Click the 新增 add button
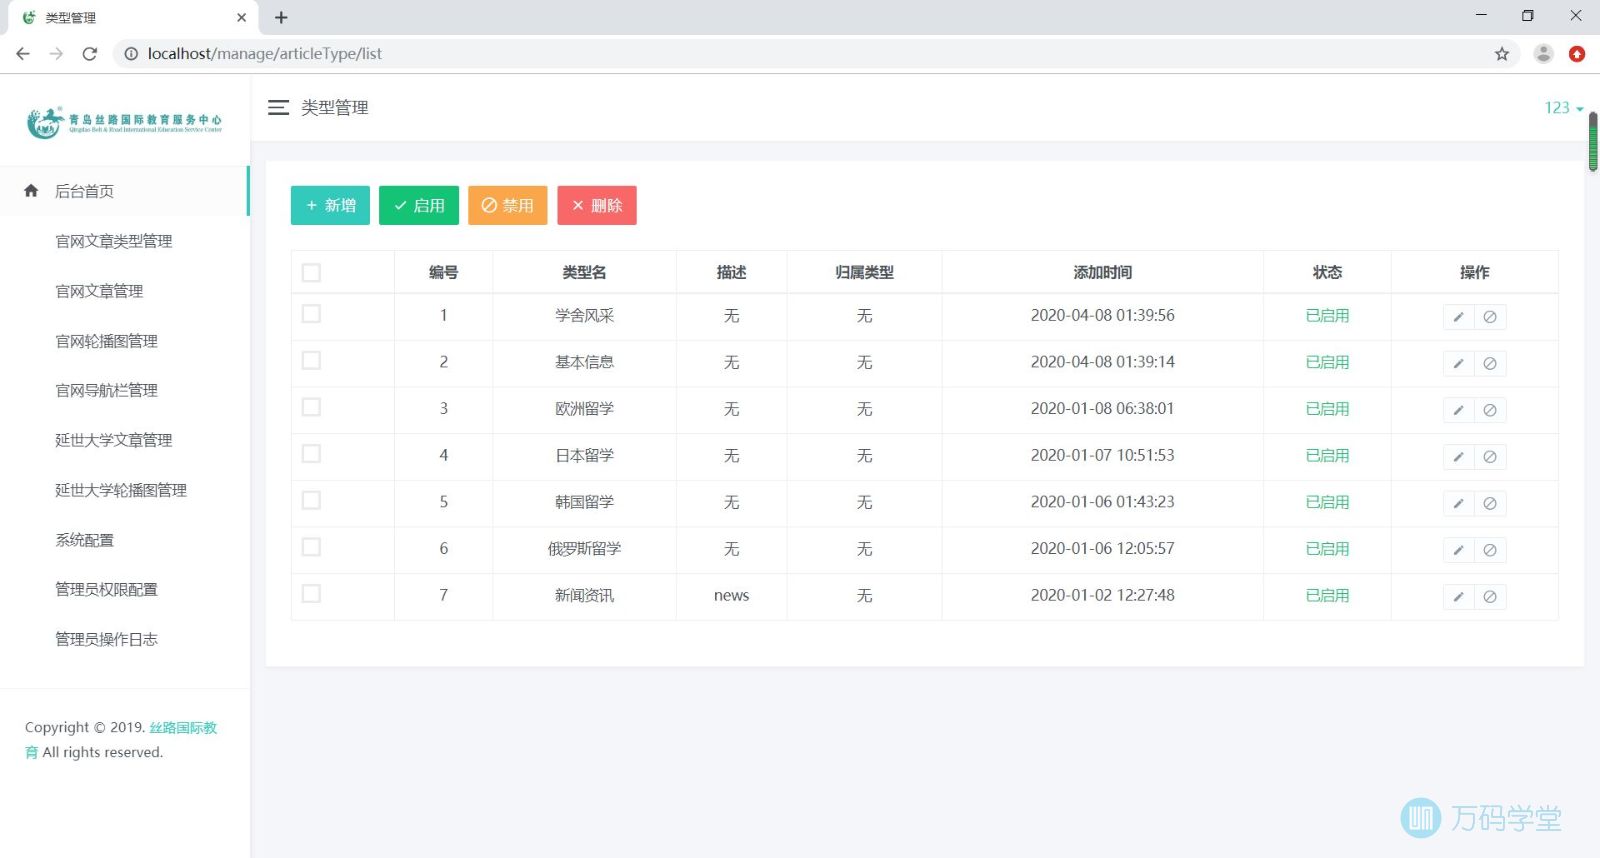Screen dimensions: 1600x858 tap(330, 205)
